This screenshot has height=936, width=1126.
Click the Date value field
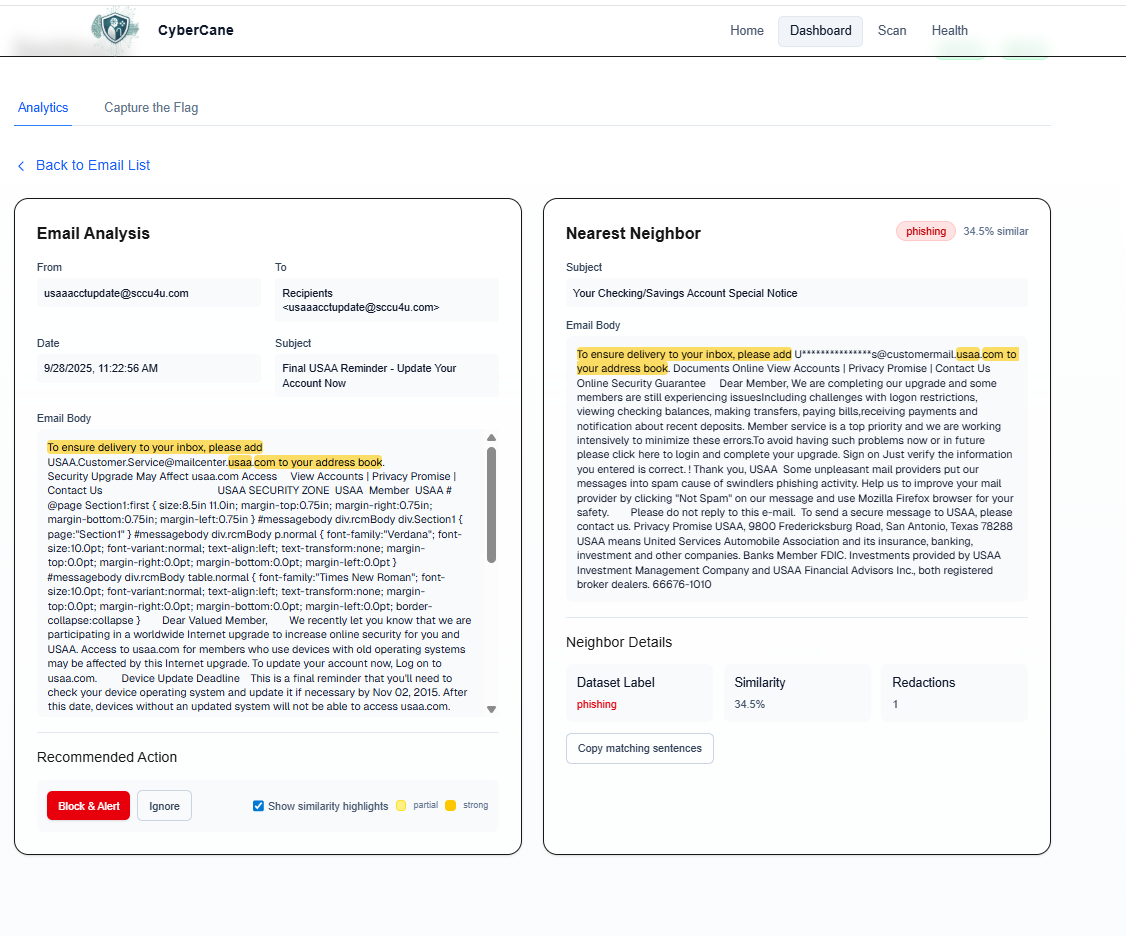149,368
